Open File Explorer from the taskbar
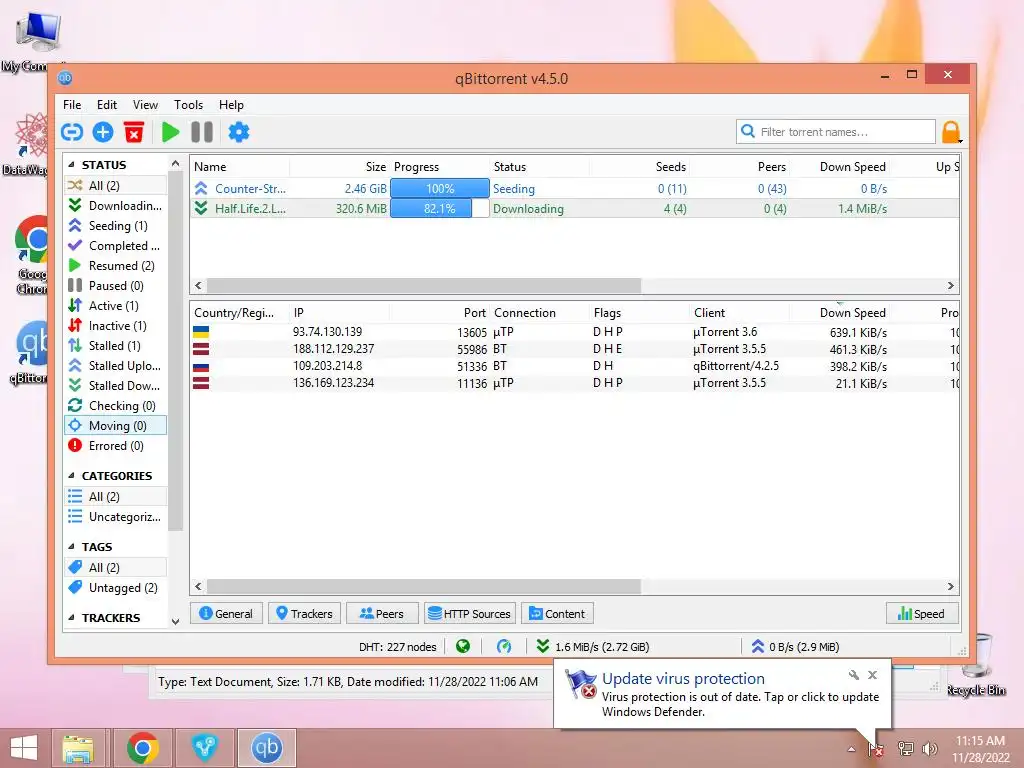This screenshot has height=768, width=1024. [78, 748]
